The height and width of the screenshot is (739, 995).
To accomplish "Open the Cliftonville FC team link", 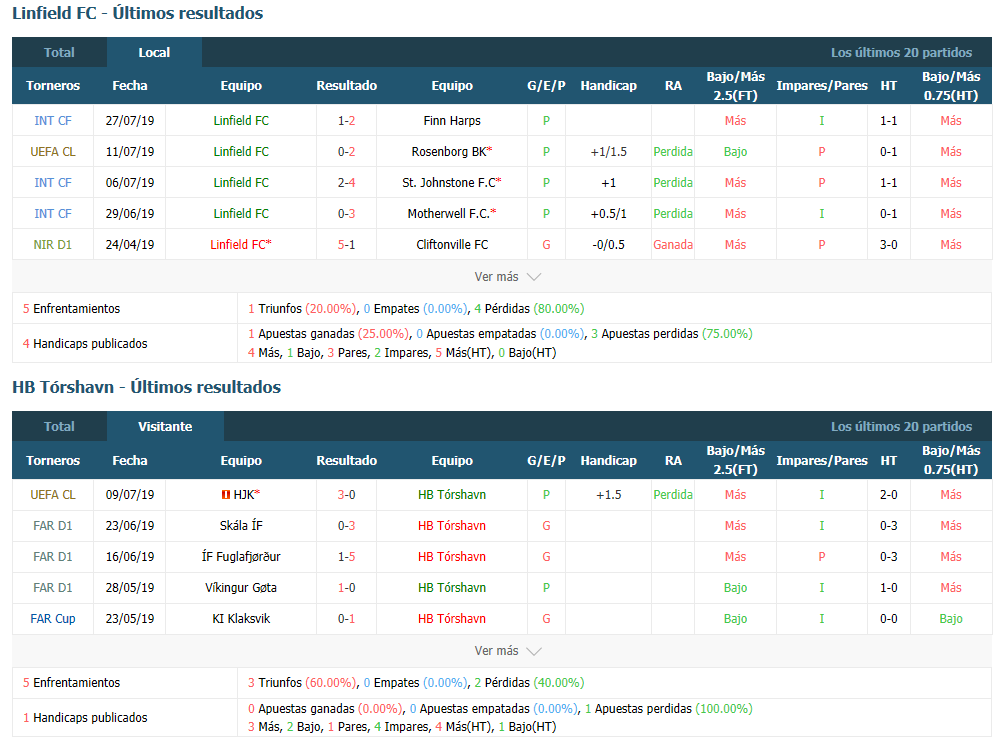I will pyautogui.click(x=452, y=245).
